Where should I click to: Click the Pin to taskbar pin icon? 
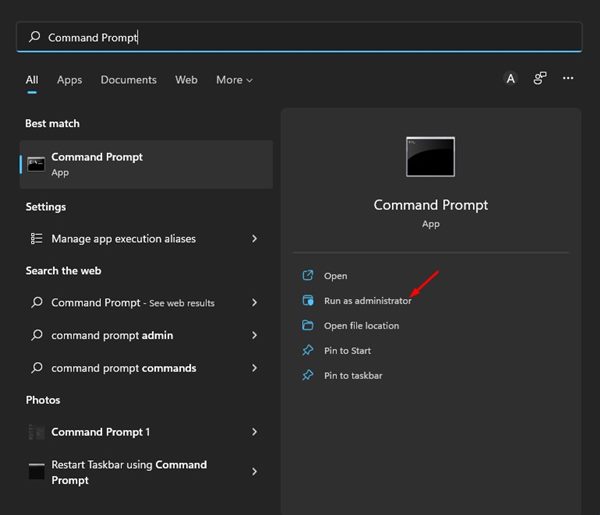point(308,376)
